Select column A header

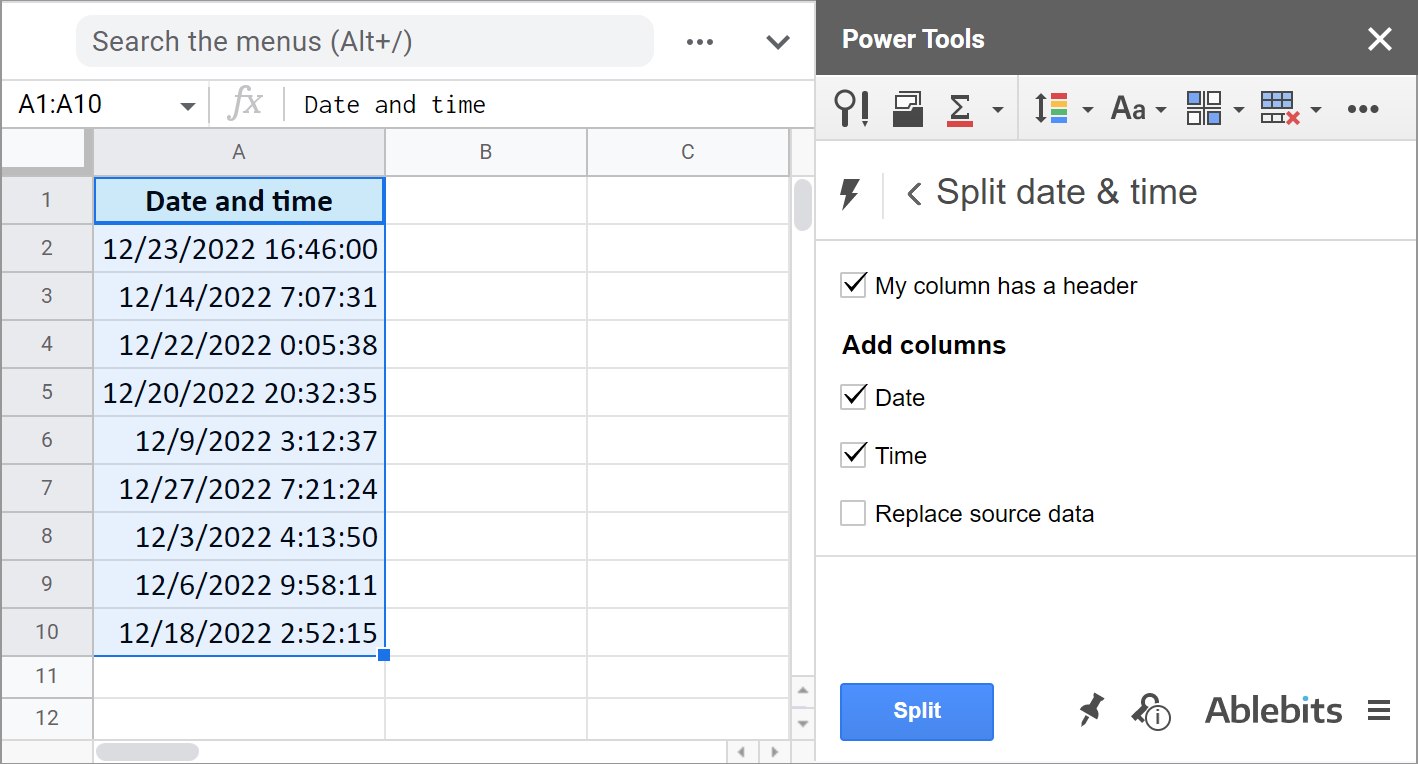tap(239, 152)
